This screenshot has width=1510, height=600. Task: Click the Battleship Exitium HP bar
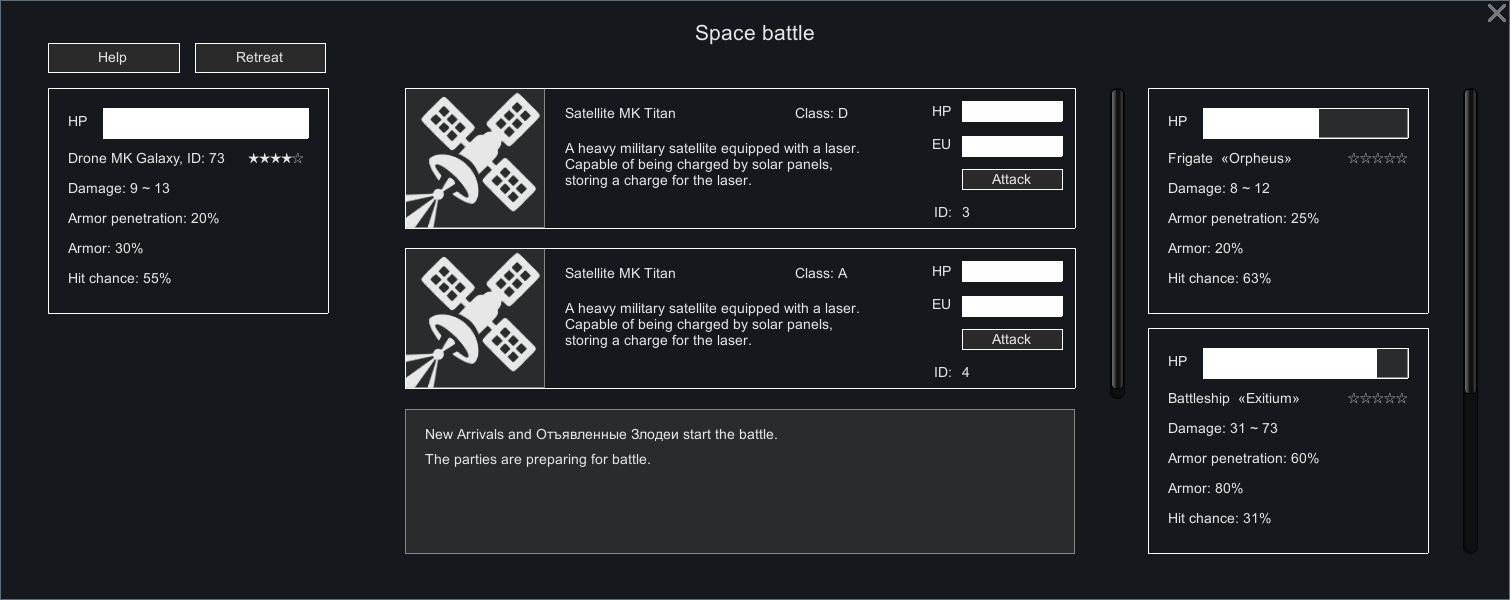coord(1305,364)
